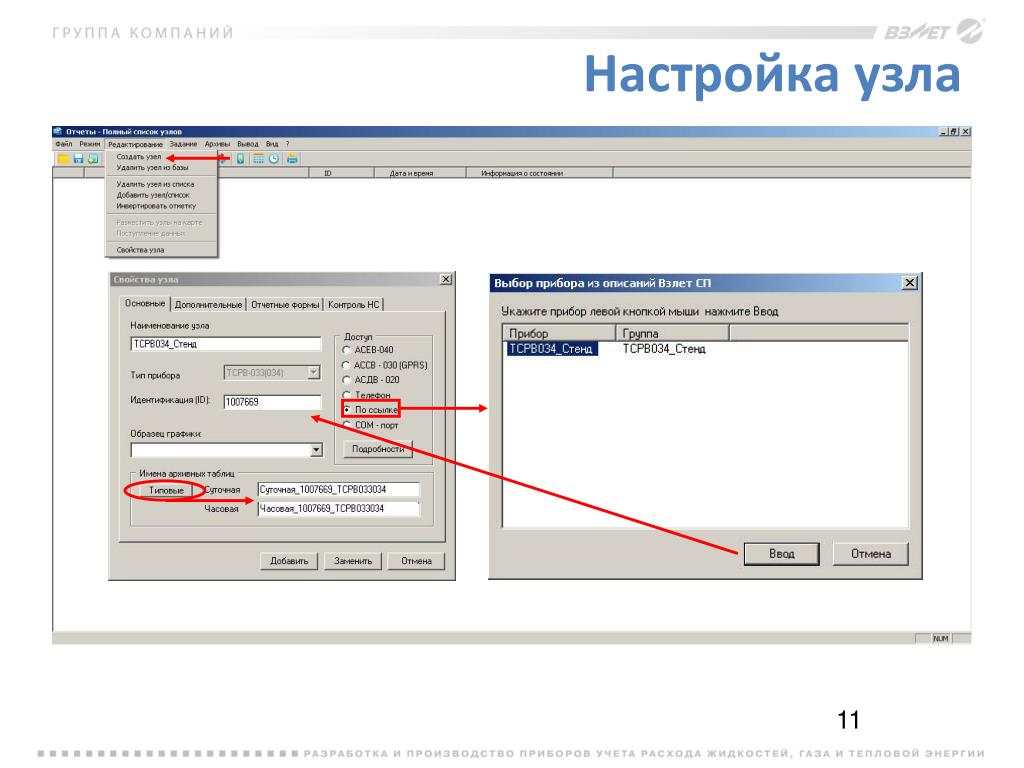Click the Идентификация (ID) input field
The width and height of the screenshot is (1024, 768).
click(x=272, y=402)
